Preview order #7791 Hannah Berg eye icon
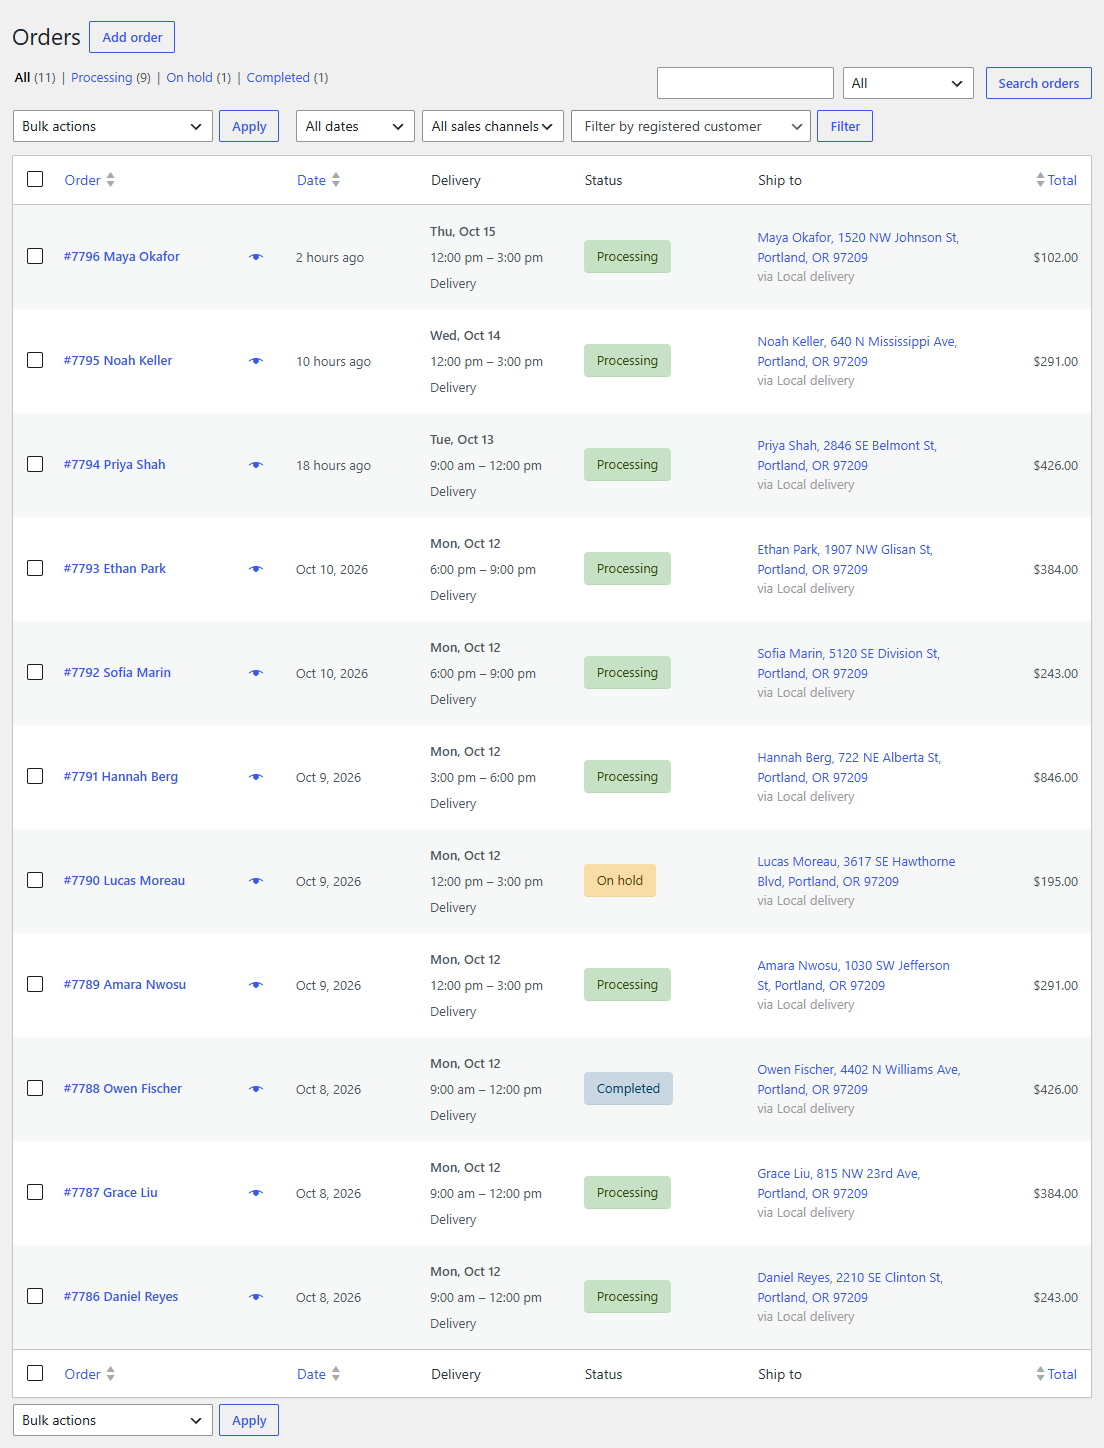This screenshot has height=1448, width=1104. [x=256, y=777]
